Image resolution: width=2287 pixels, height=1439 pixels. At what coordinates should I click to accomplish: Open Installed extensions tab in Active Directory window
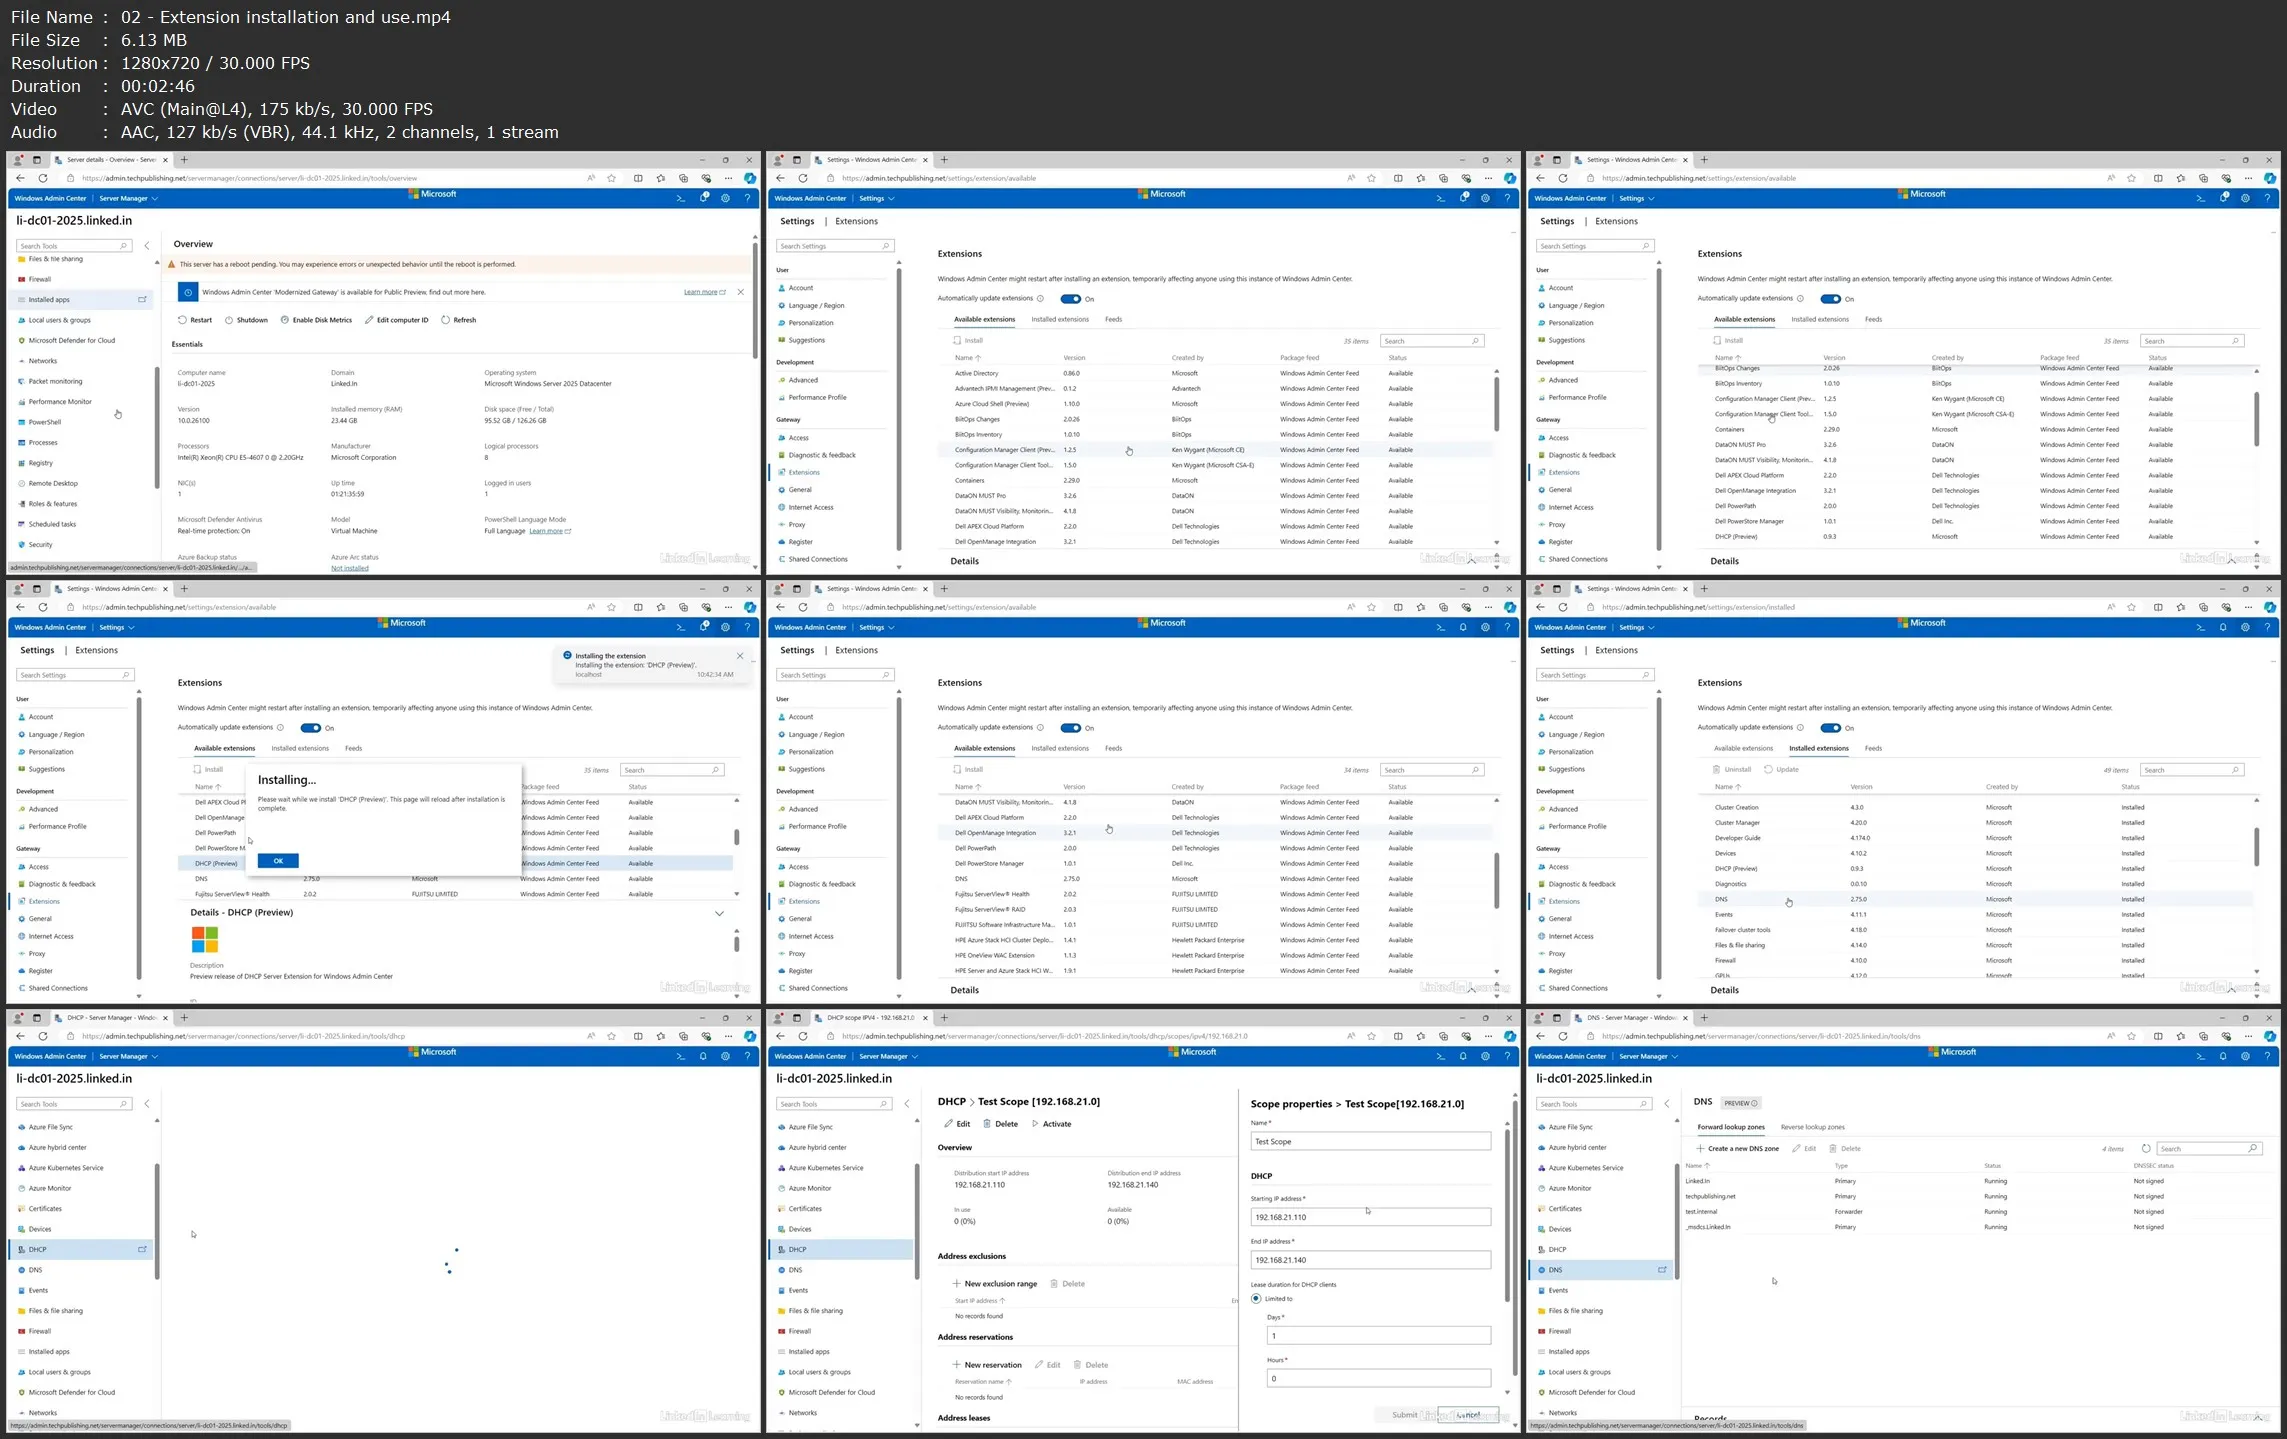[x=1060, y=320]
